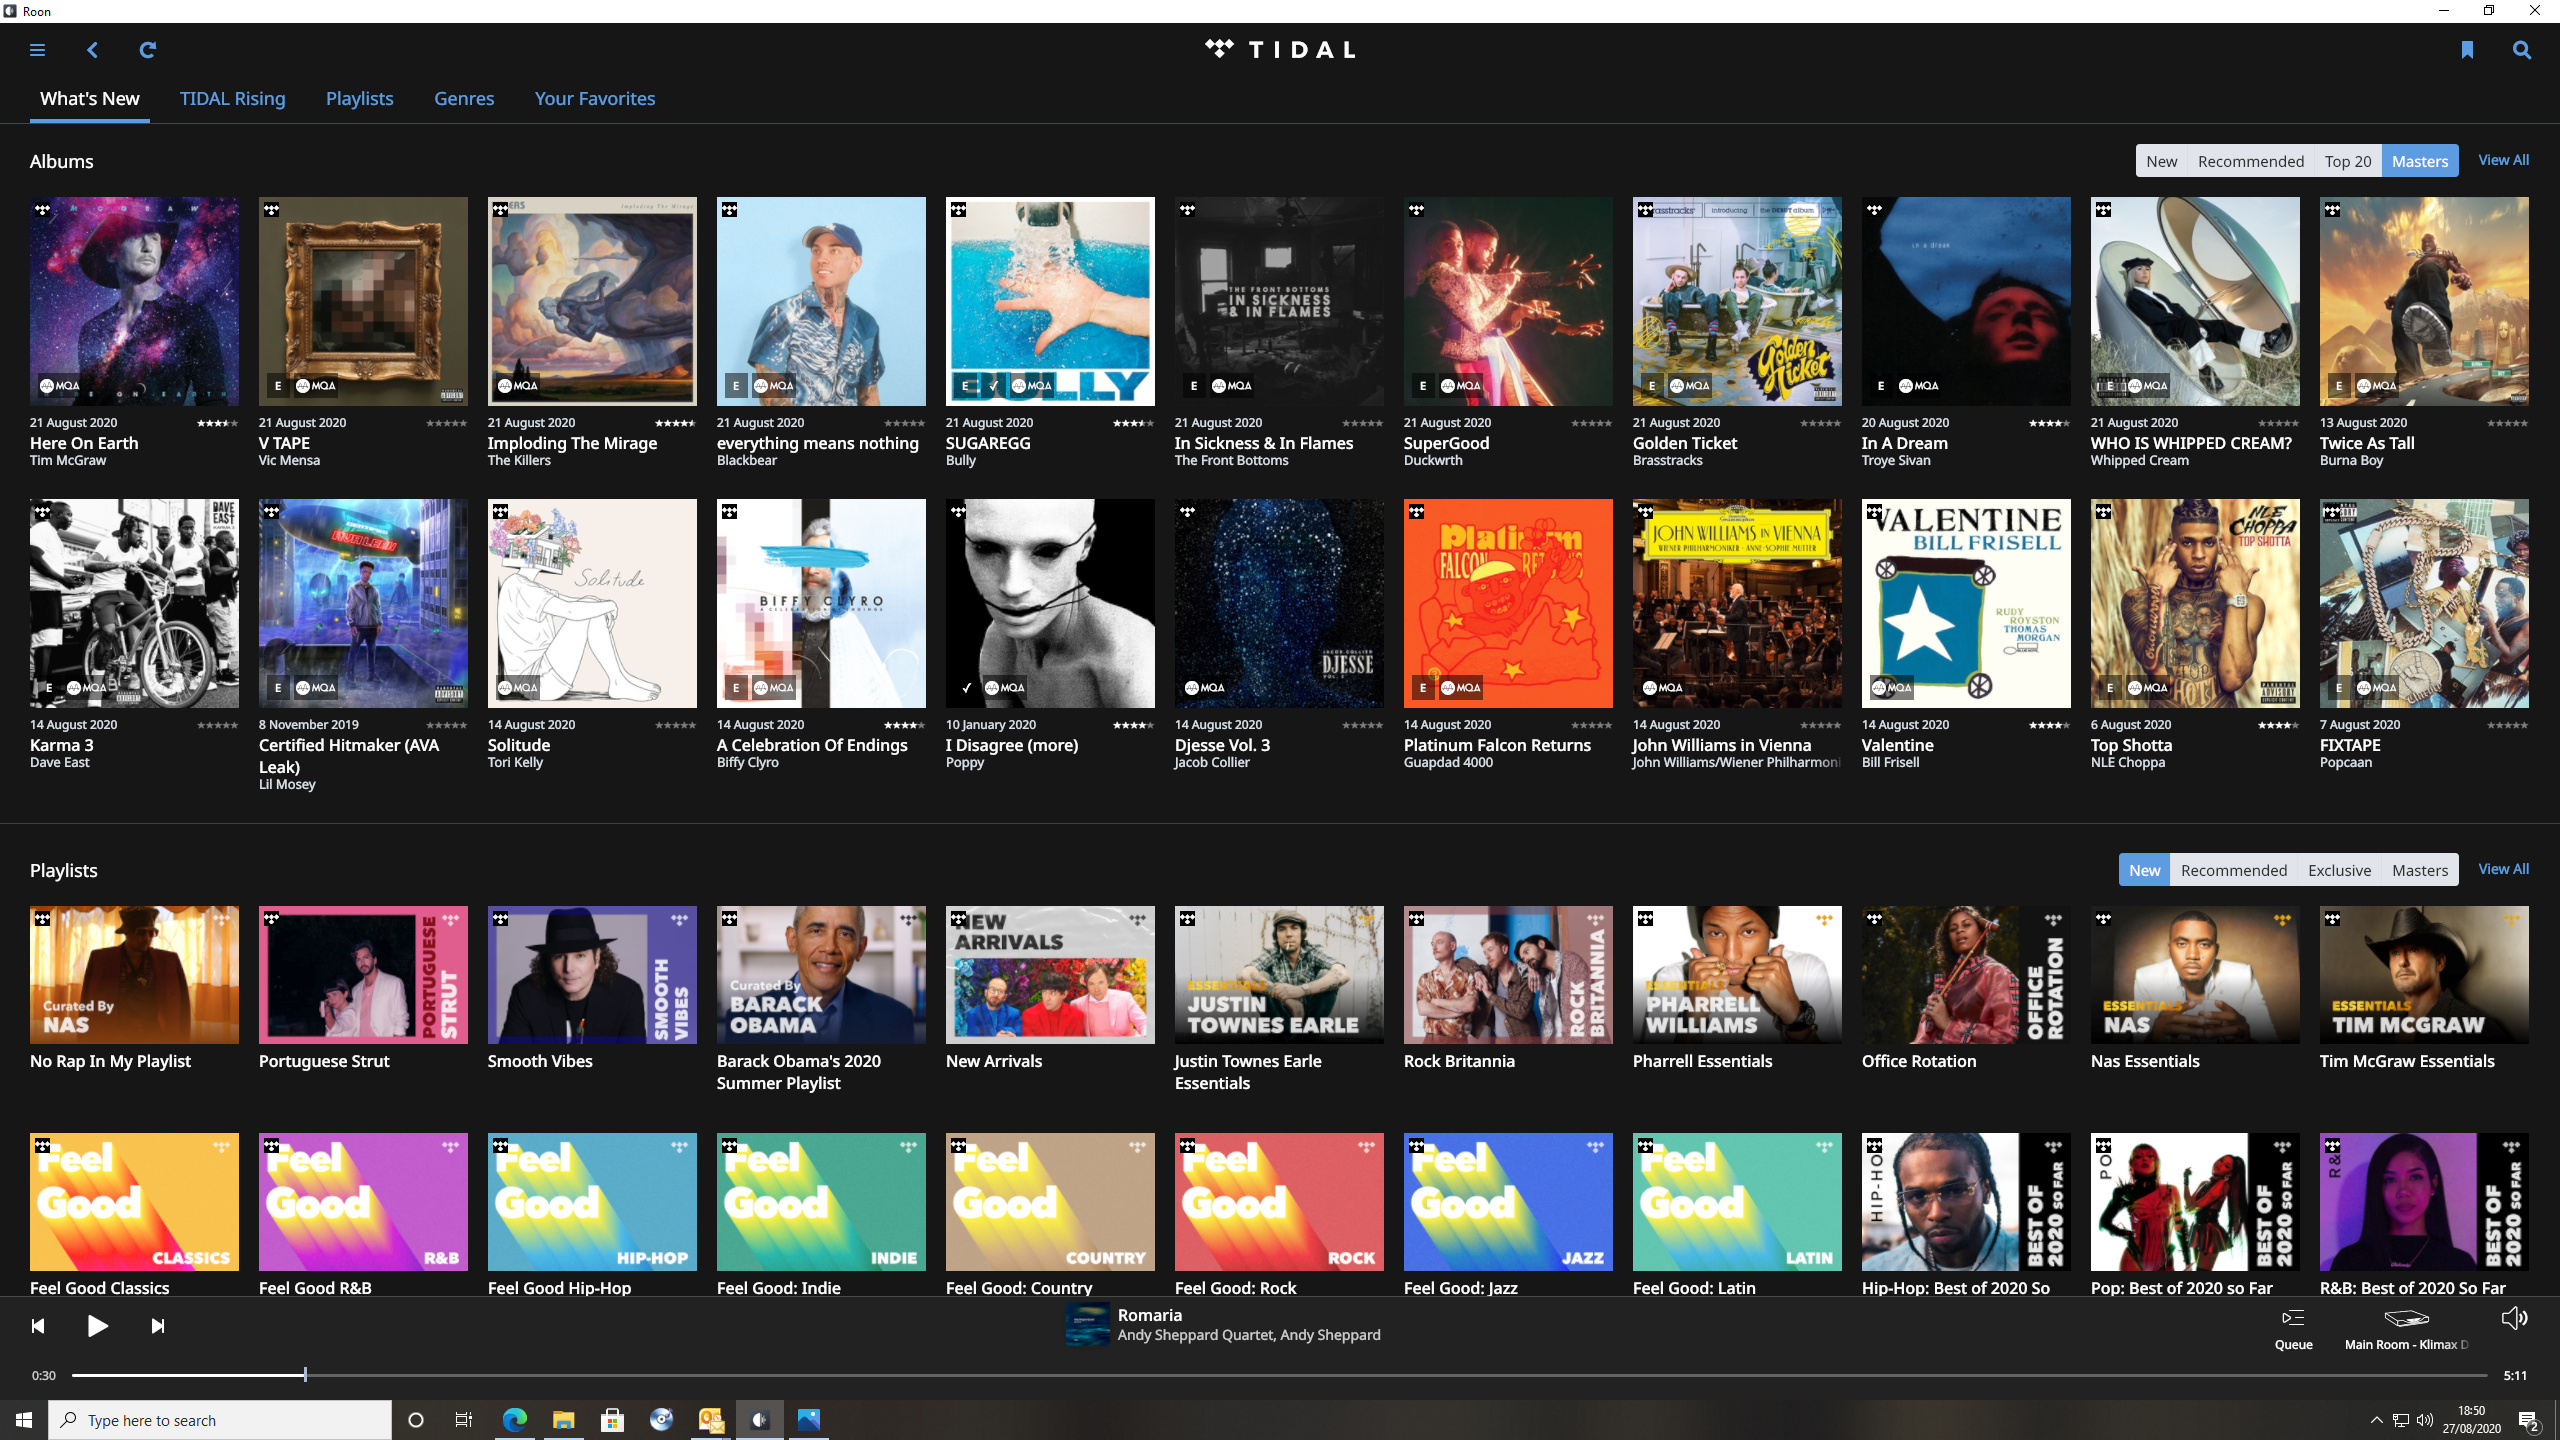Open volume control speaker icon

pyautogui.click(x=2514, y=1319)
